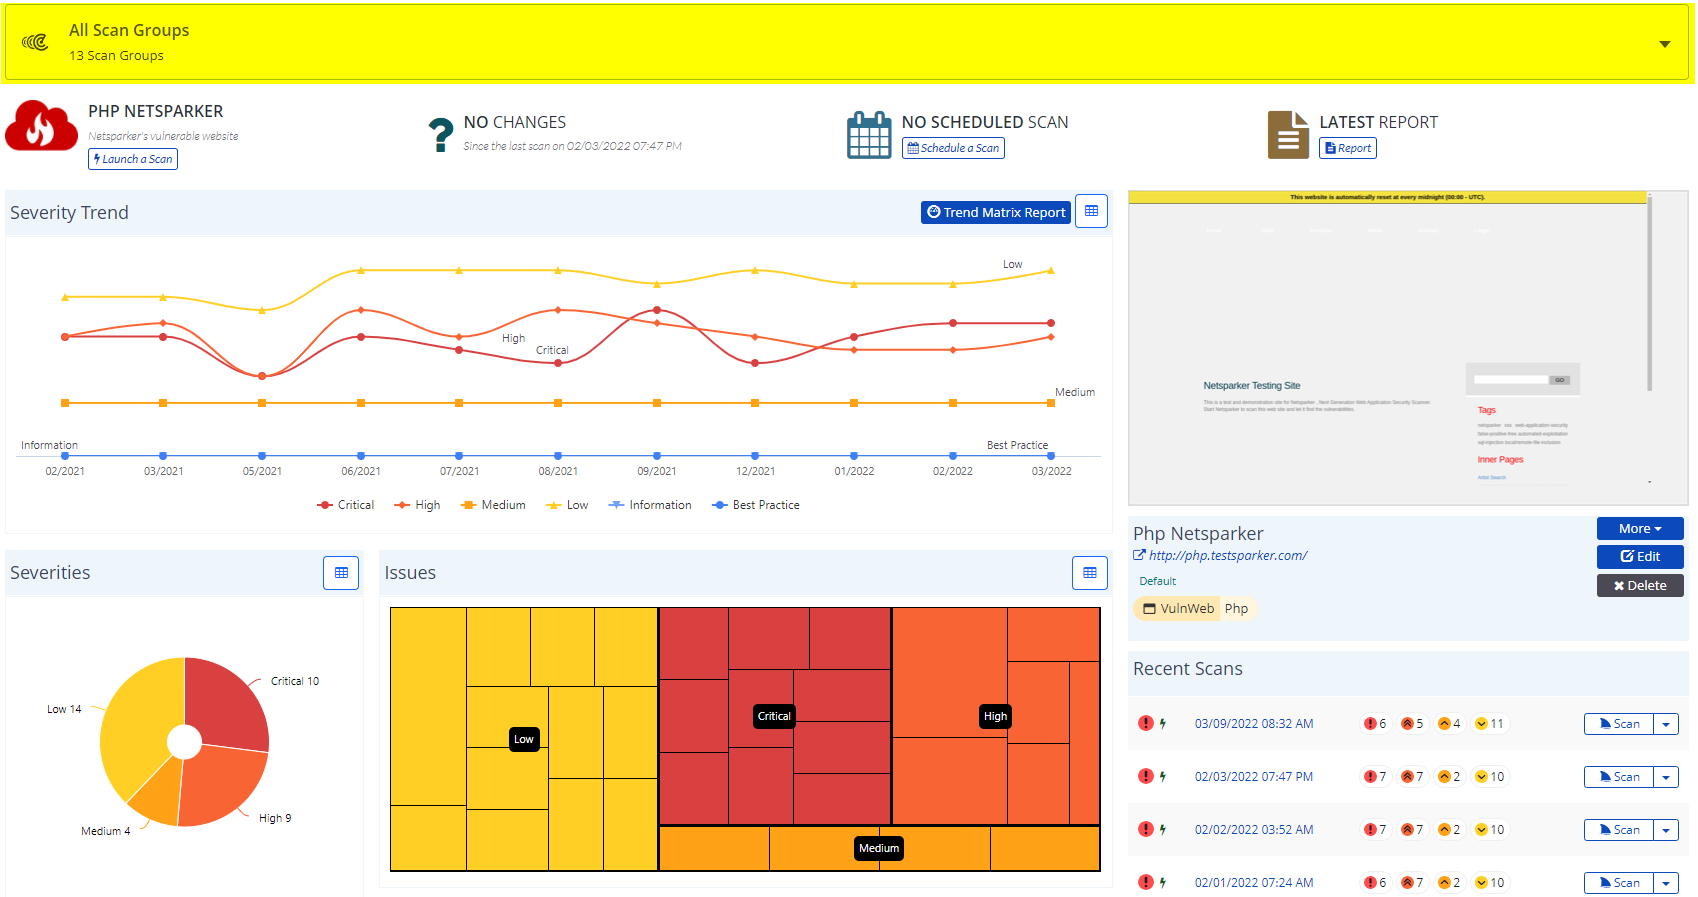Expand scan options dropdown for 02/01/2022 row
1698x897 pixels.
pos(1666,883)
